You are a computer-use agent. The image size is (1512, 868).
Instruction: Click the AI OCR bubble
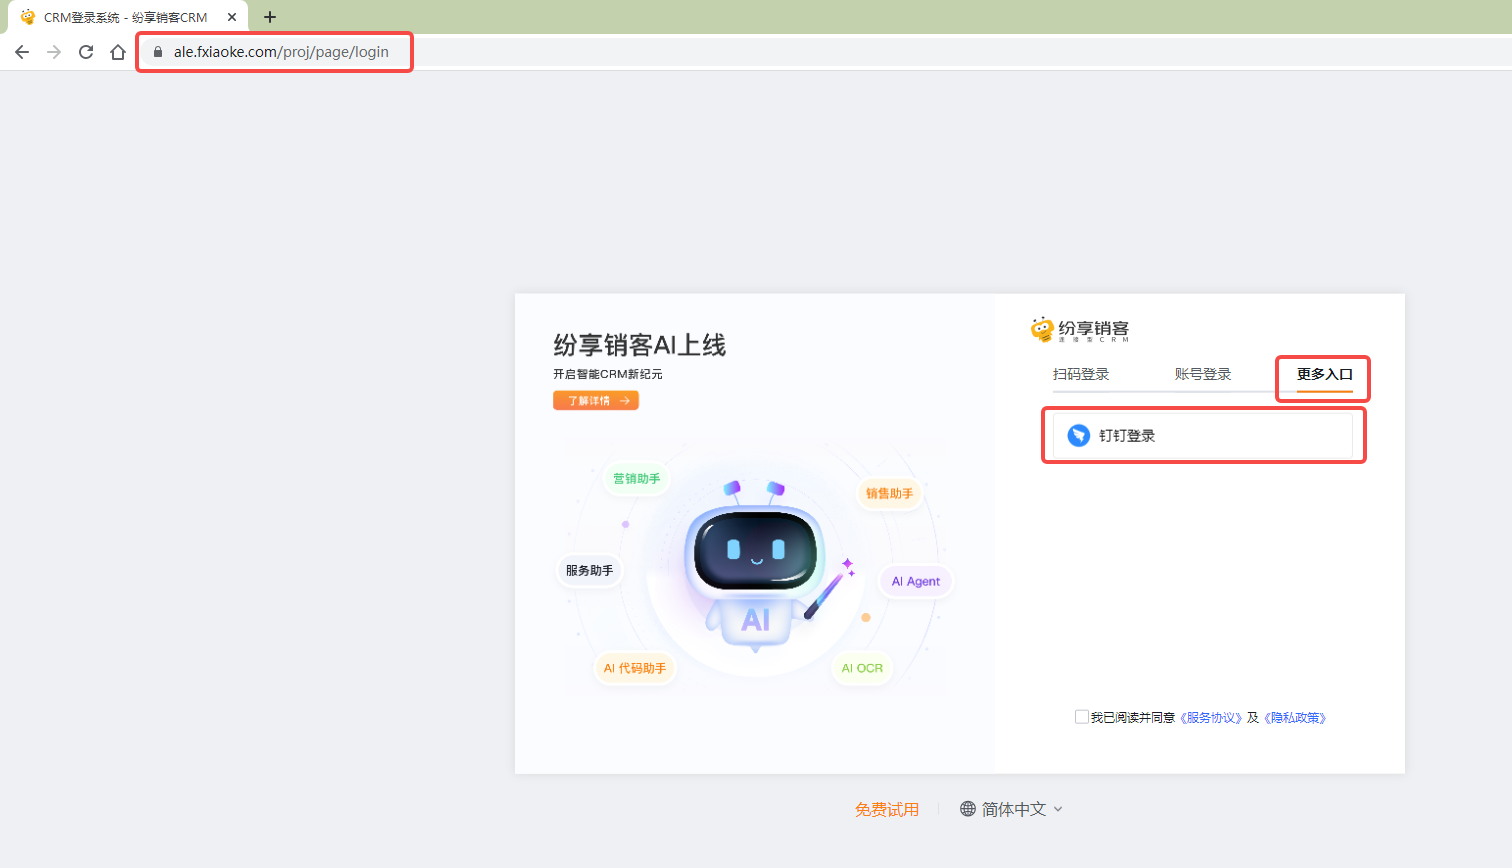(862, 668)
